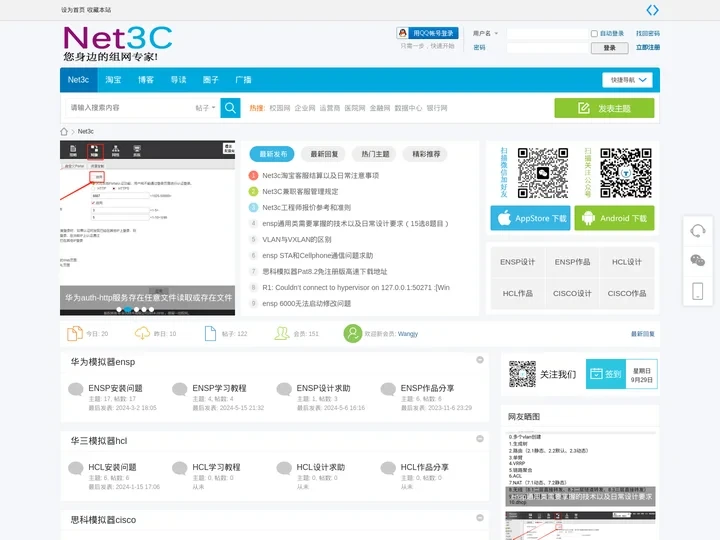Open the 广播 navigation tab

pyautogui.click(x=243, y=80)
